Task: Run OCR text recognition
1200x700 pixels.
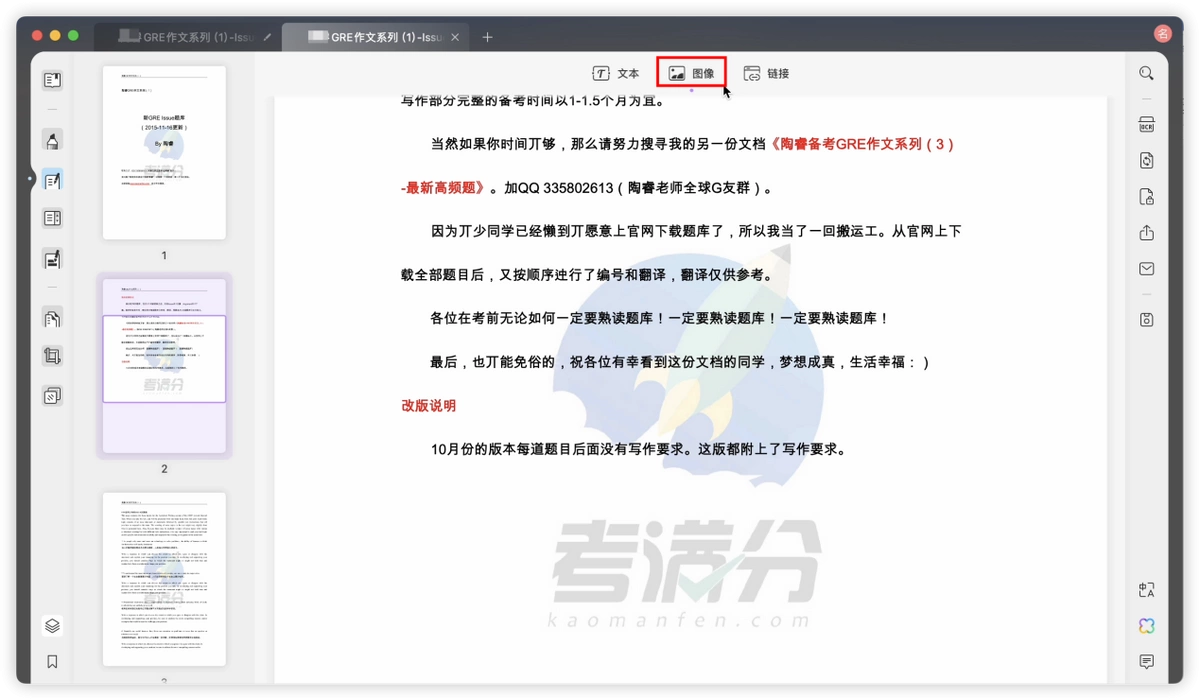Action: (x=1146, y=125)
